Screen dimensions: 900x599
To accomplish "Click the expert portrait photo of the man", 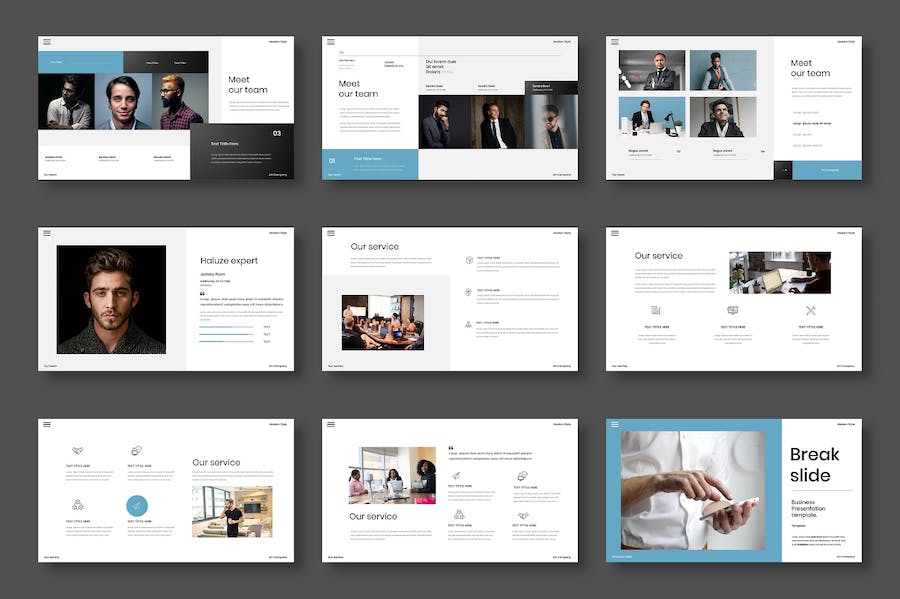I will click(x=111, y=299).
